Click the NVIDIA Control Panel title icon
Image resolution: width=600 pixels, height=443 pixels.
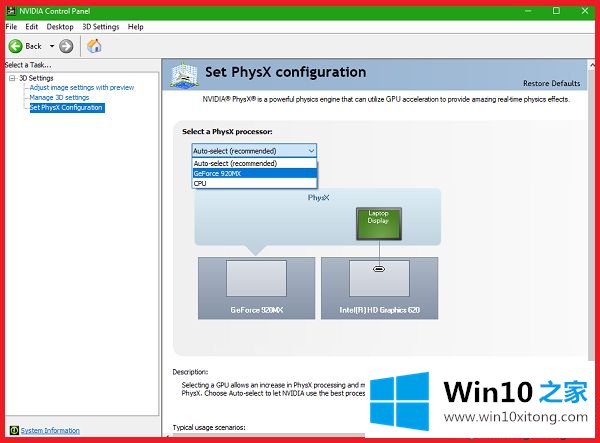[11, 11]
